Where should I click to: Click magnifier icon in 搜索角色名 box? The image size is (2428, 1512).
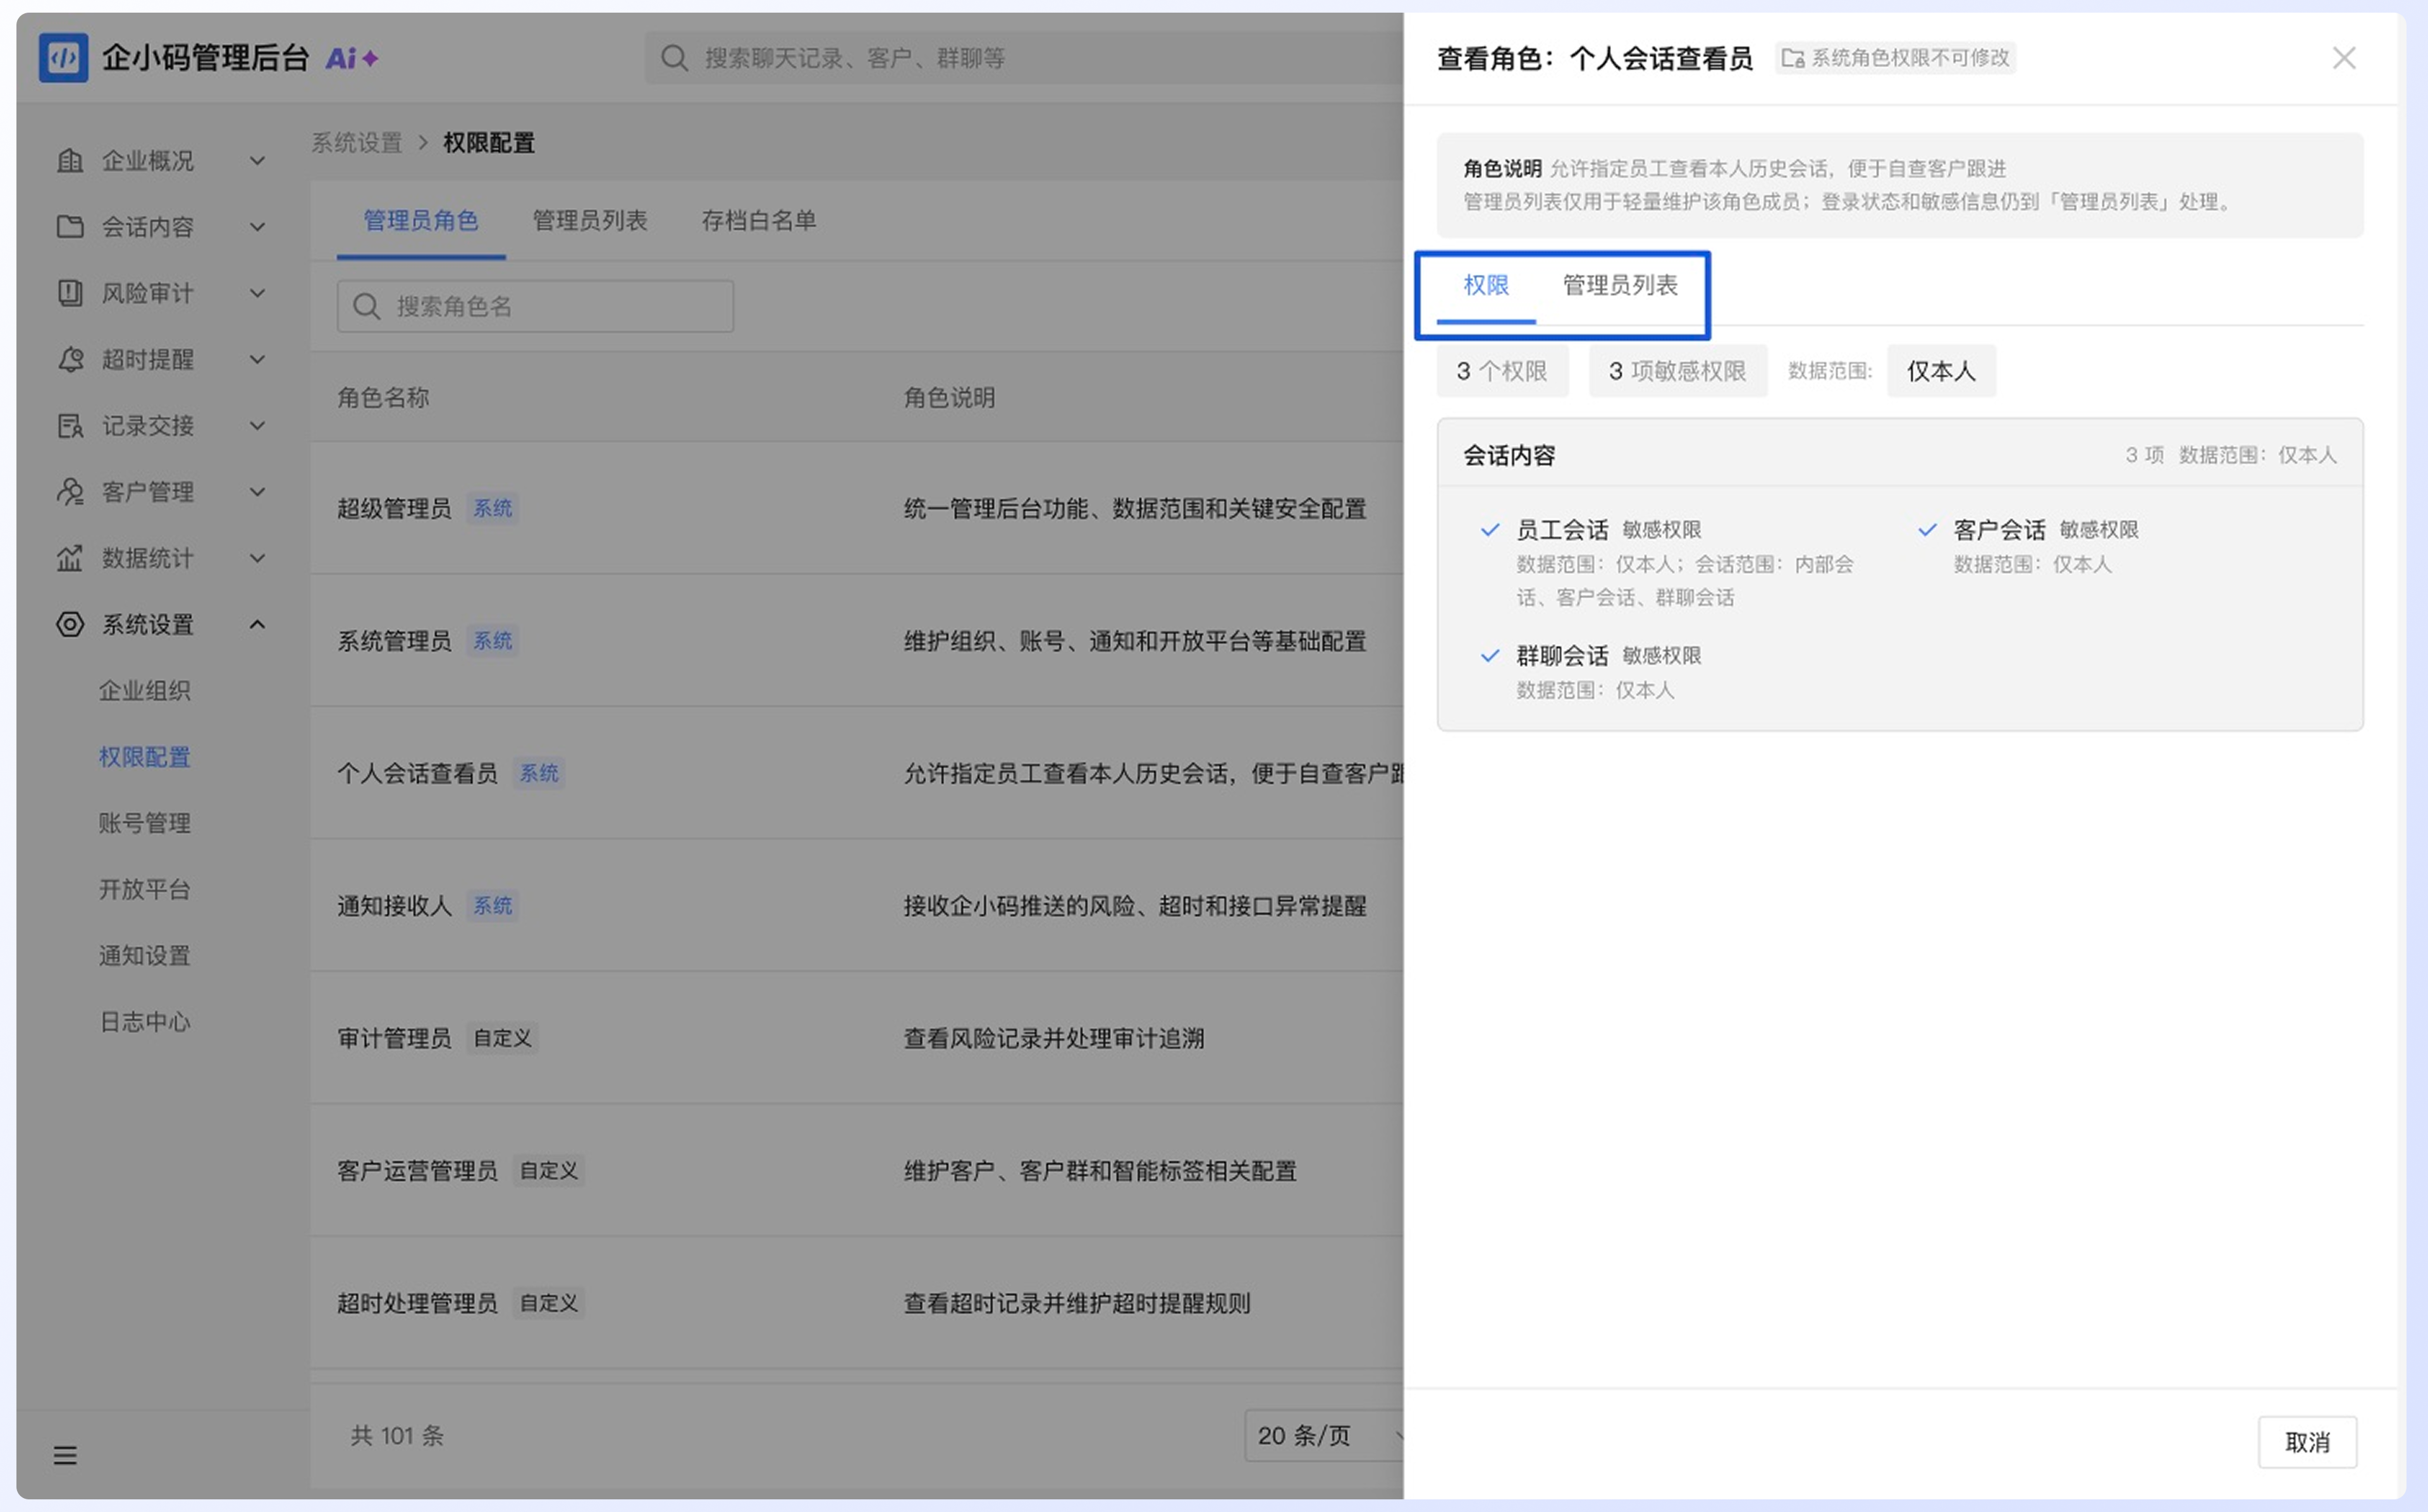tap(367, 306)
